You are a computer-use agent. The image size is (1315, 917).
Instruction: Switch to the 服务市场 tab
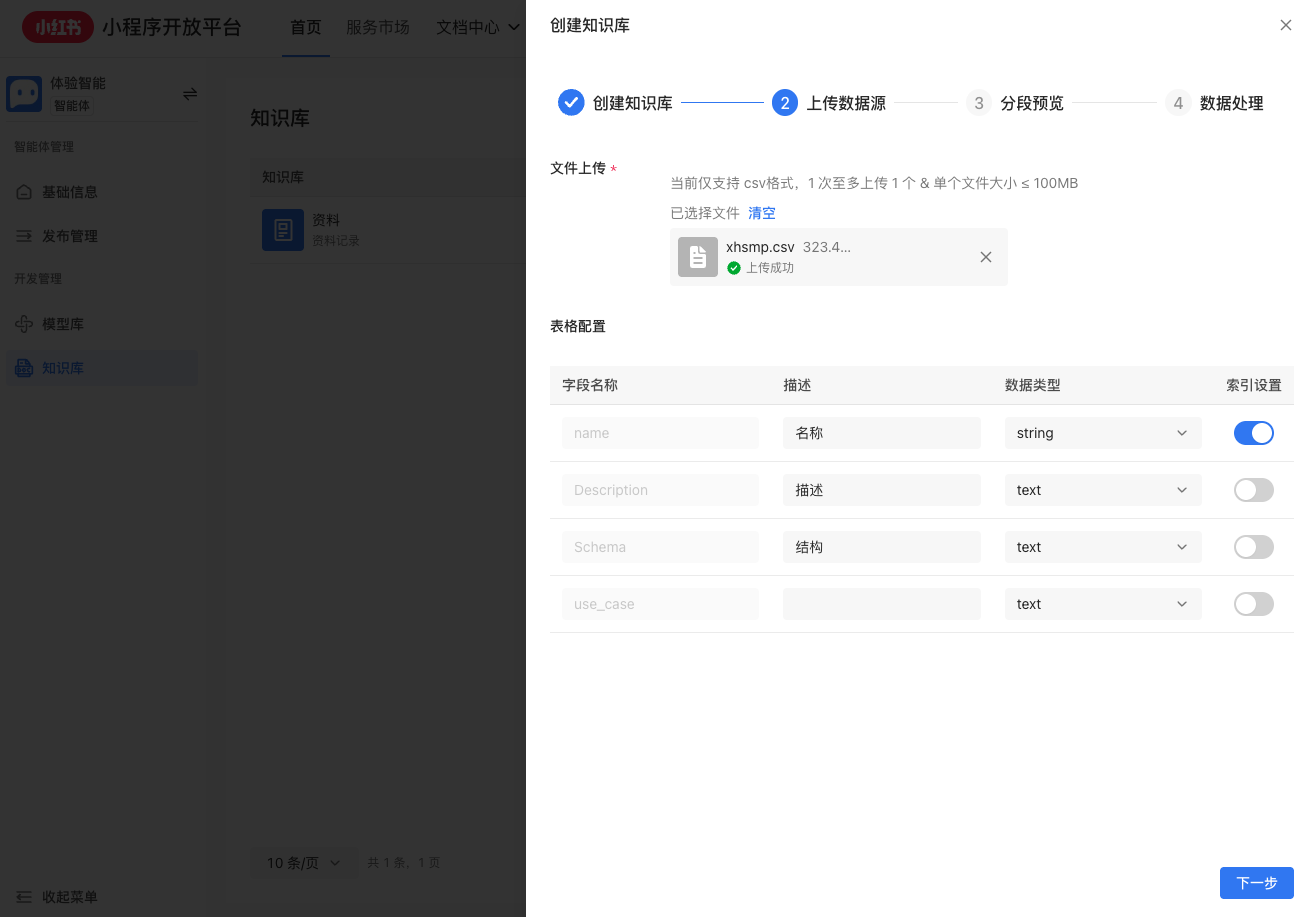tap(378, 27)
